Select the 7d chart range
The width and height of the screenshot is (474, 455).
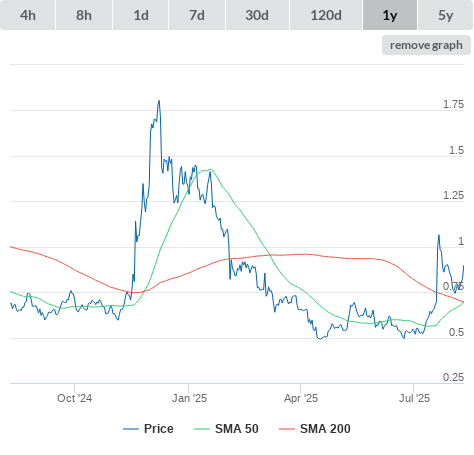pos(197,15)
